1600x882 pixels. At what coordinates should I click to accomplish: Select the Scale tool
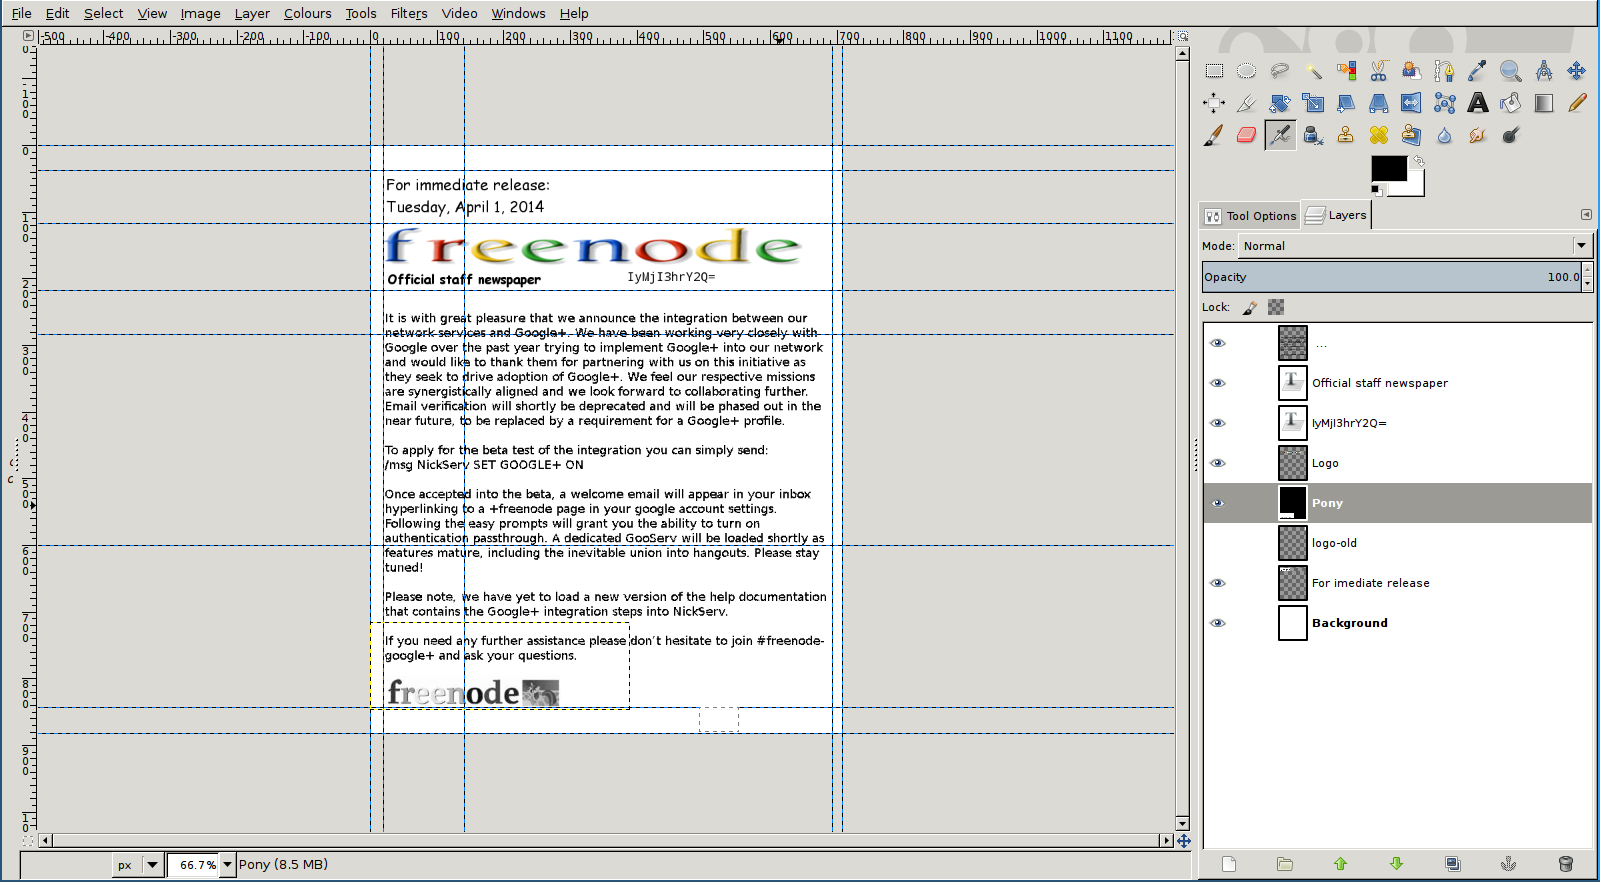1313,103
